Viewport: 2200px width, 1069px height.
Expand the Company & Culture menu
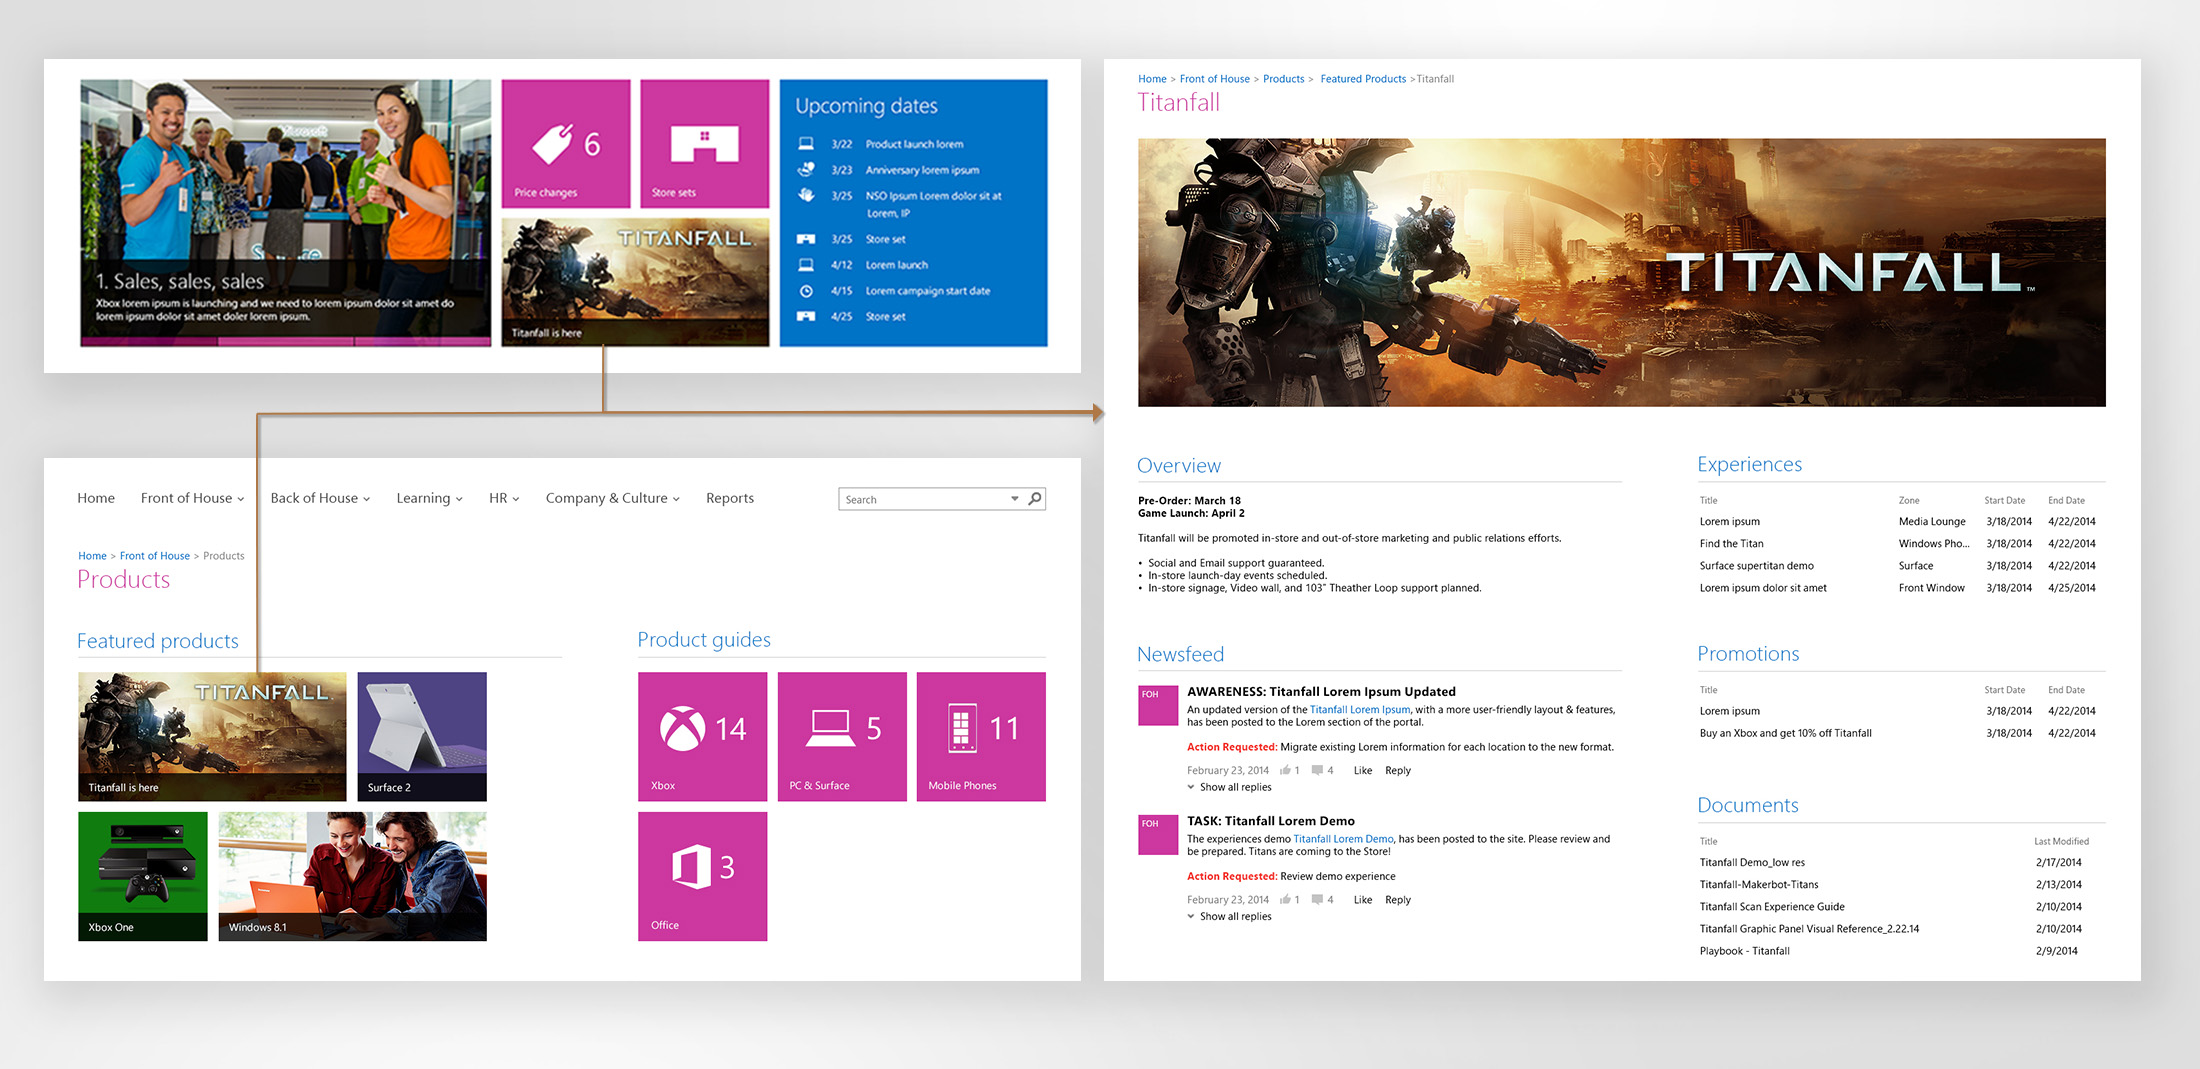click(x=612, y=498)
